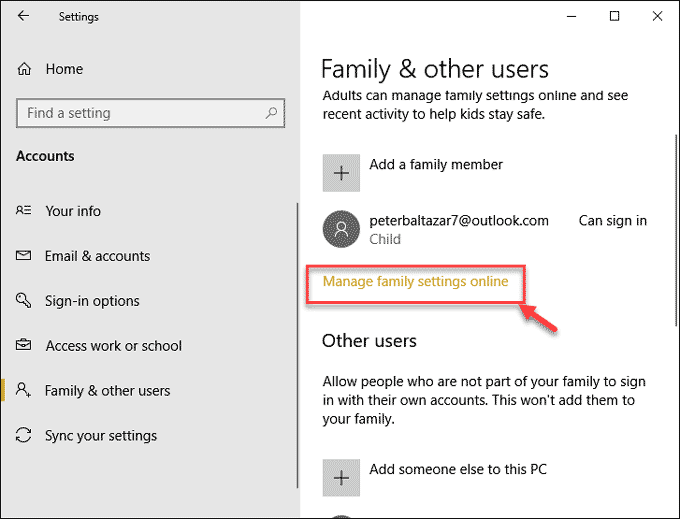
Task: Click the envelope icon for Email
Action: (23, 255)
